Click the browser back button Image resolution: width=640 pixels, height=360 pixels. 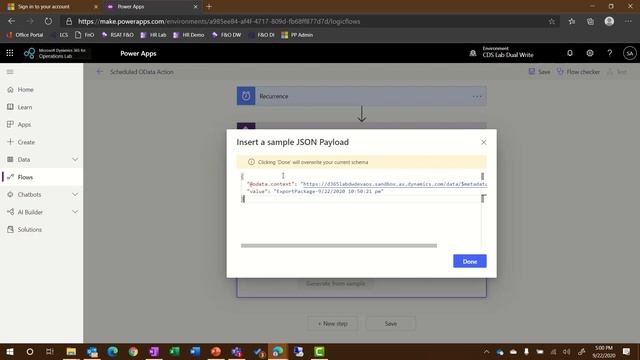click(x=11, y=21)
